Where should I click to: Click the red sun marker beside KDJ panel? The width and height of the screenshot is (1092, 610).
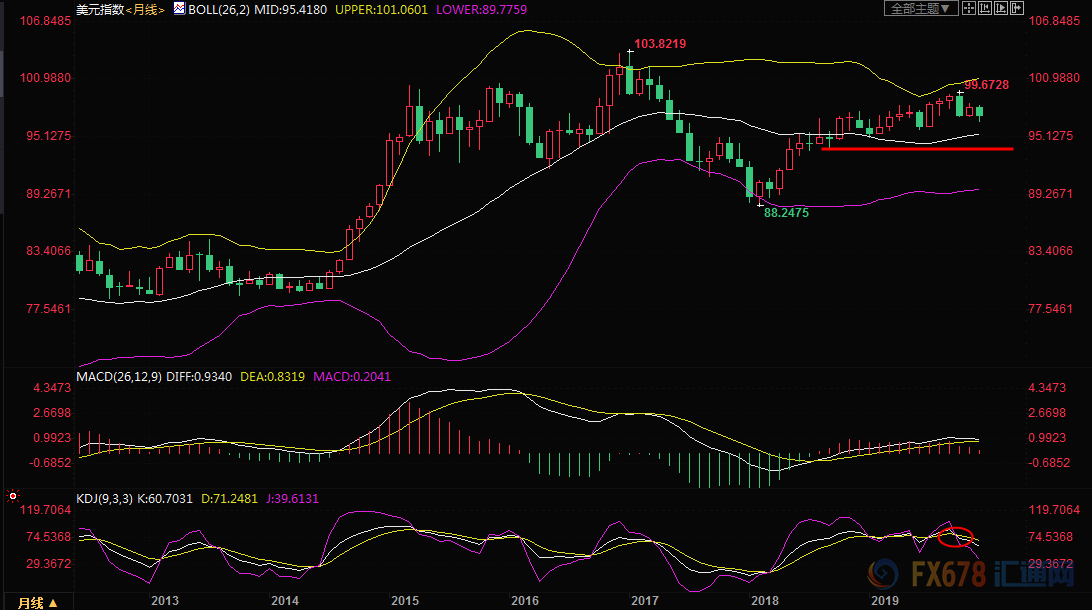click(12, 496)
